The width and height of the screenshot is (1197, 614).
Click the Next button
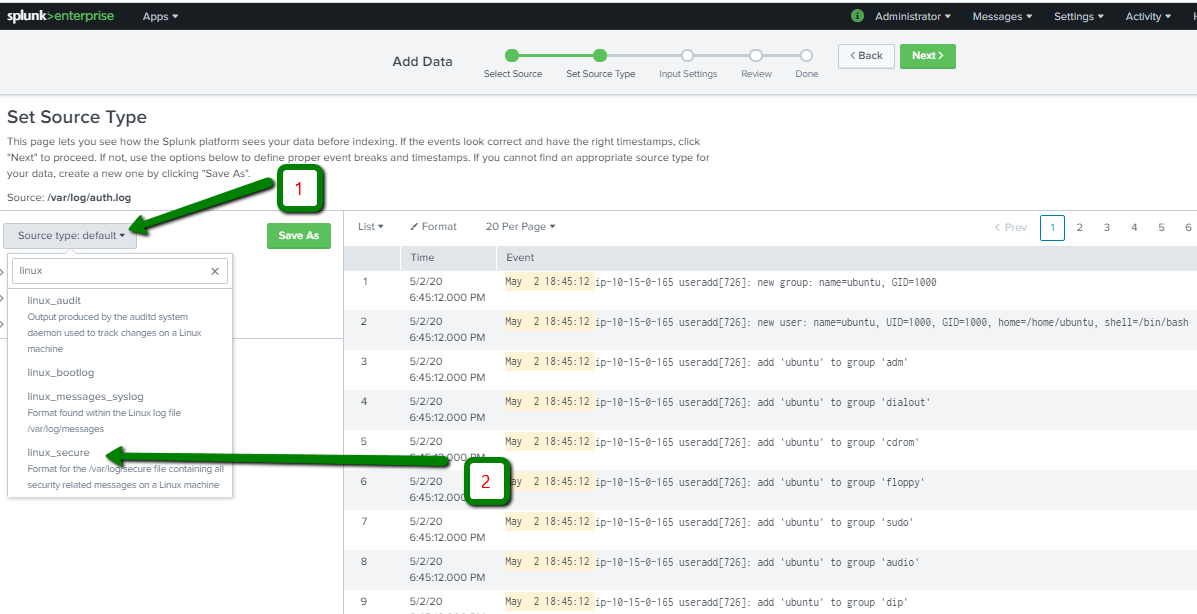926,56
